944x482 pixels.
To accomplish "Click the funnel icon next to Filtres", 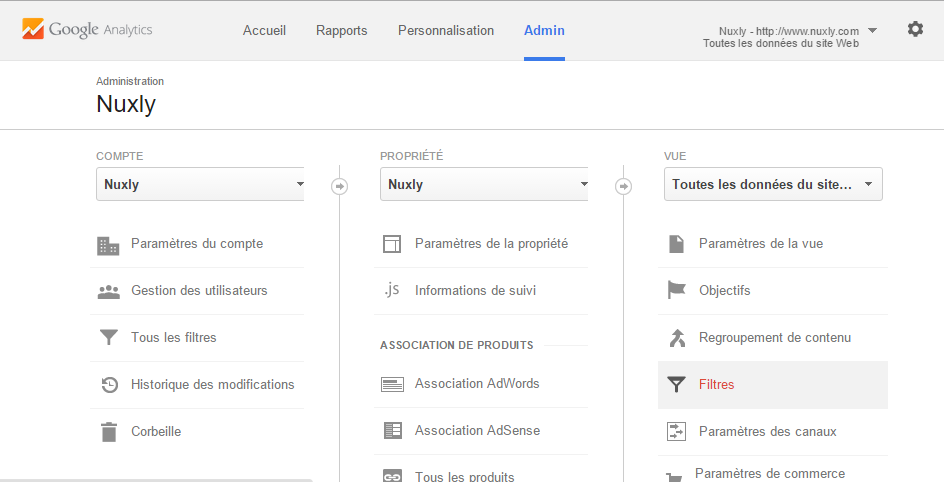I will coord(677,385).
